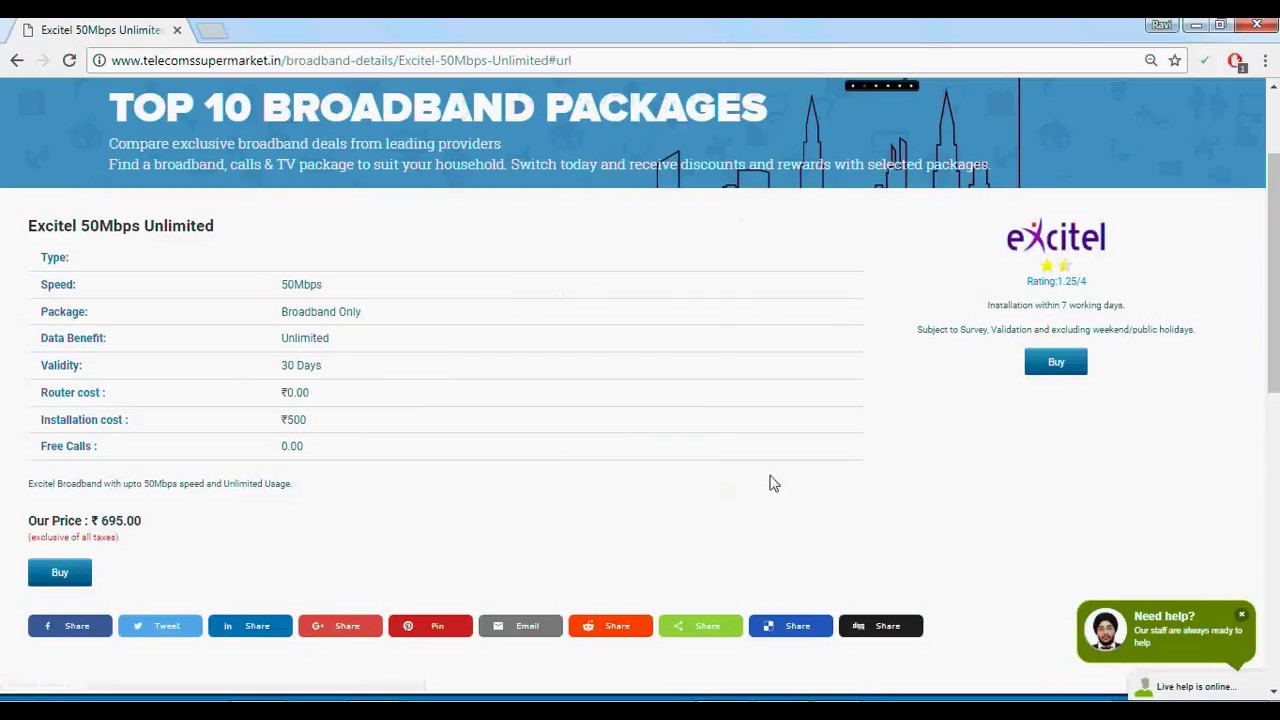This screenshot has width=1280, height=720.
Task: Click the yellow rating stars
Action: click(x=1055, y=265)
